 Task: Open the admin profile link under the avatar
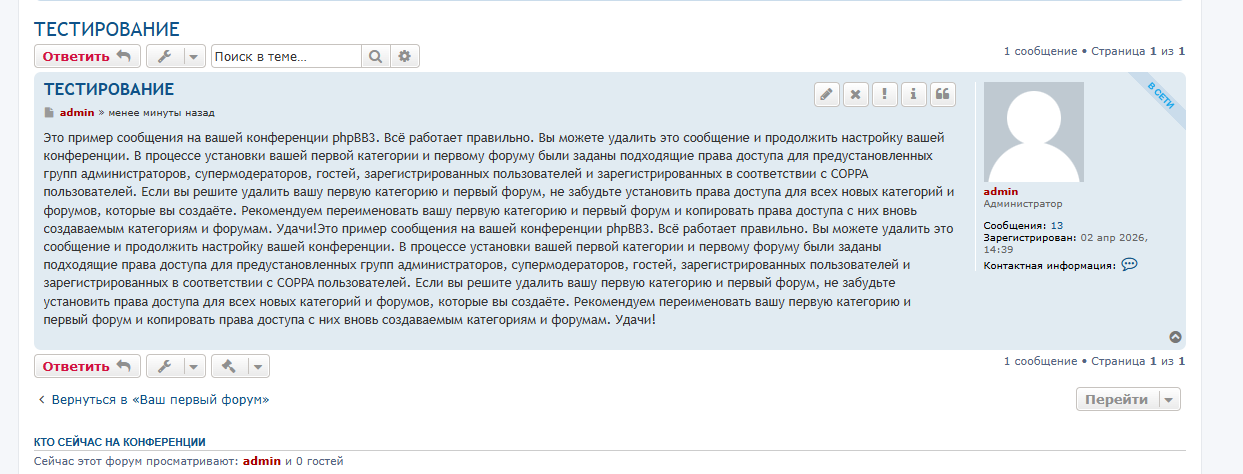(x=1000, y=191)
